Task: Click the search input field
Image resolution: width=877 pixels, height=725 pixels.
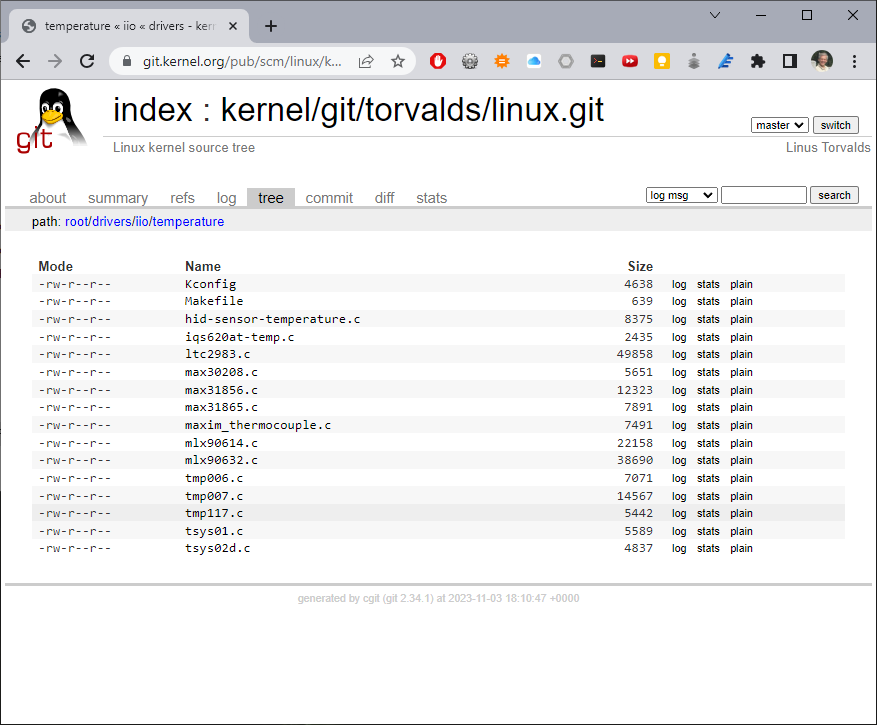Action: 763,194
